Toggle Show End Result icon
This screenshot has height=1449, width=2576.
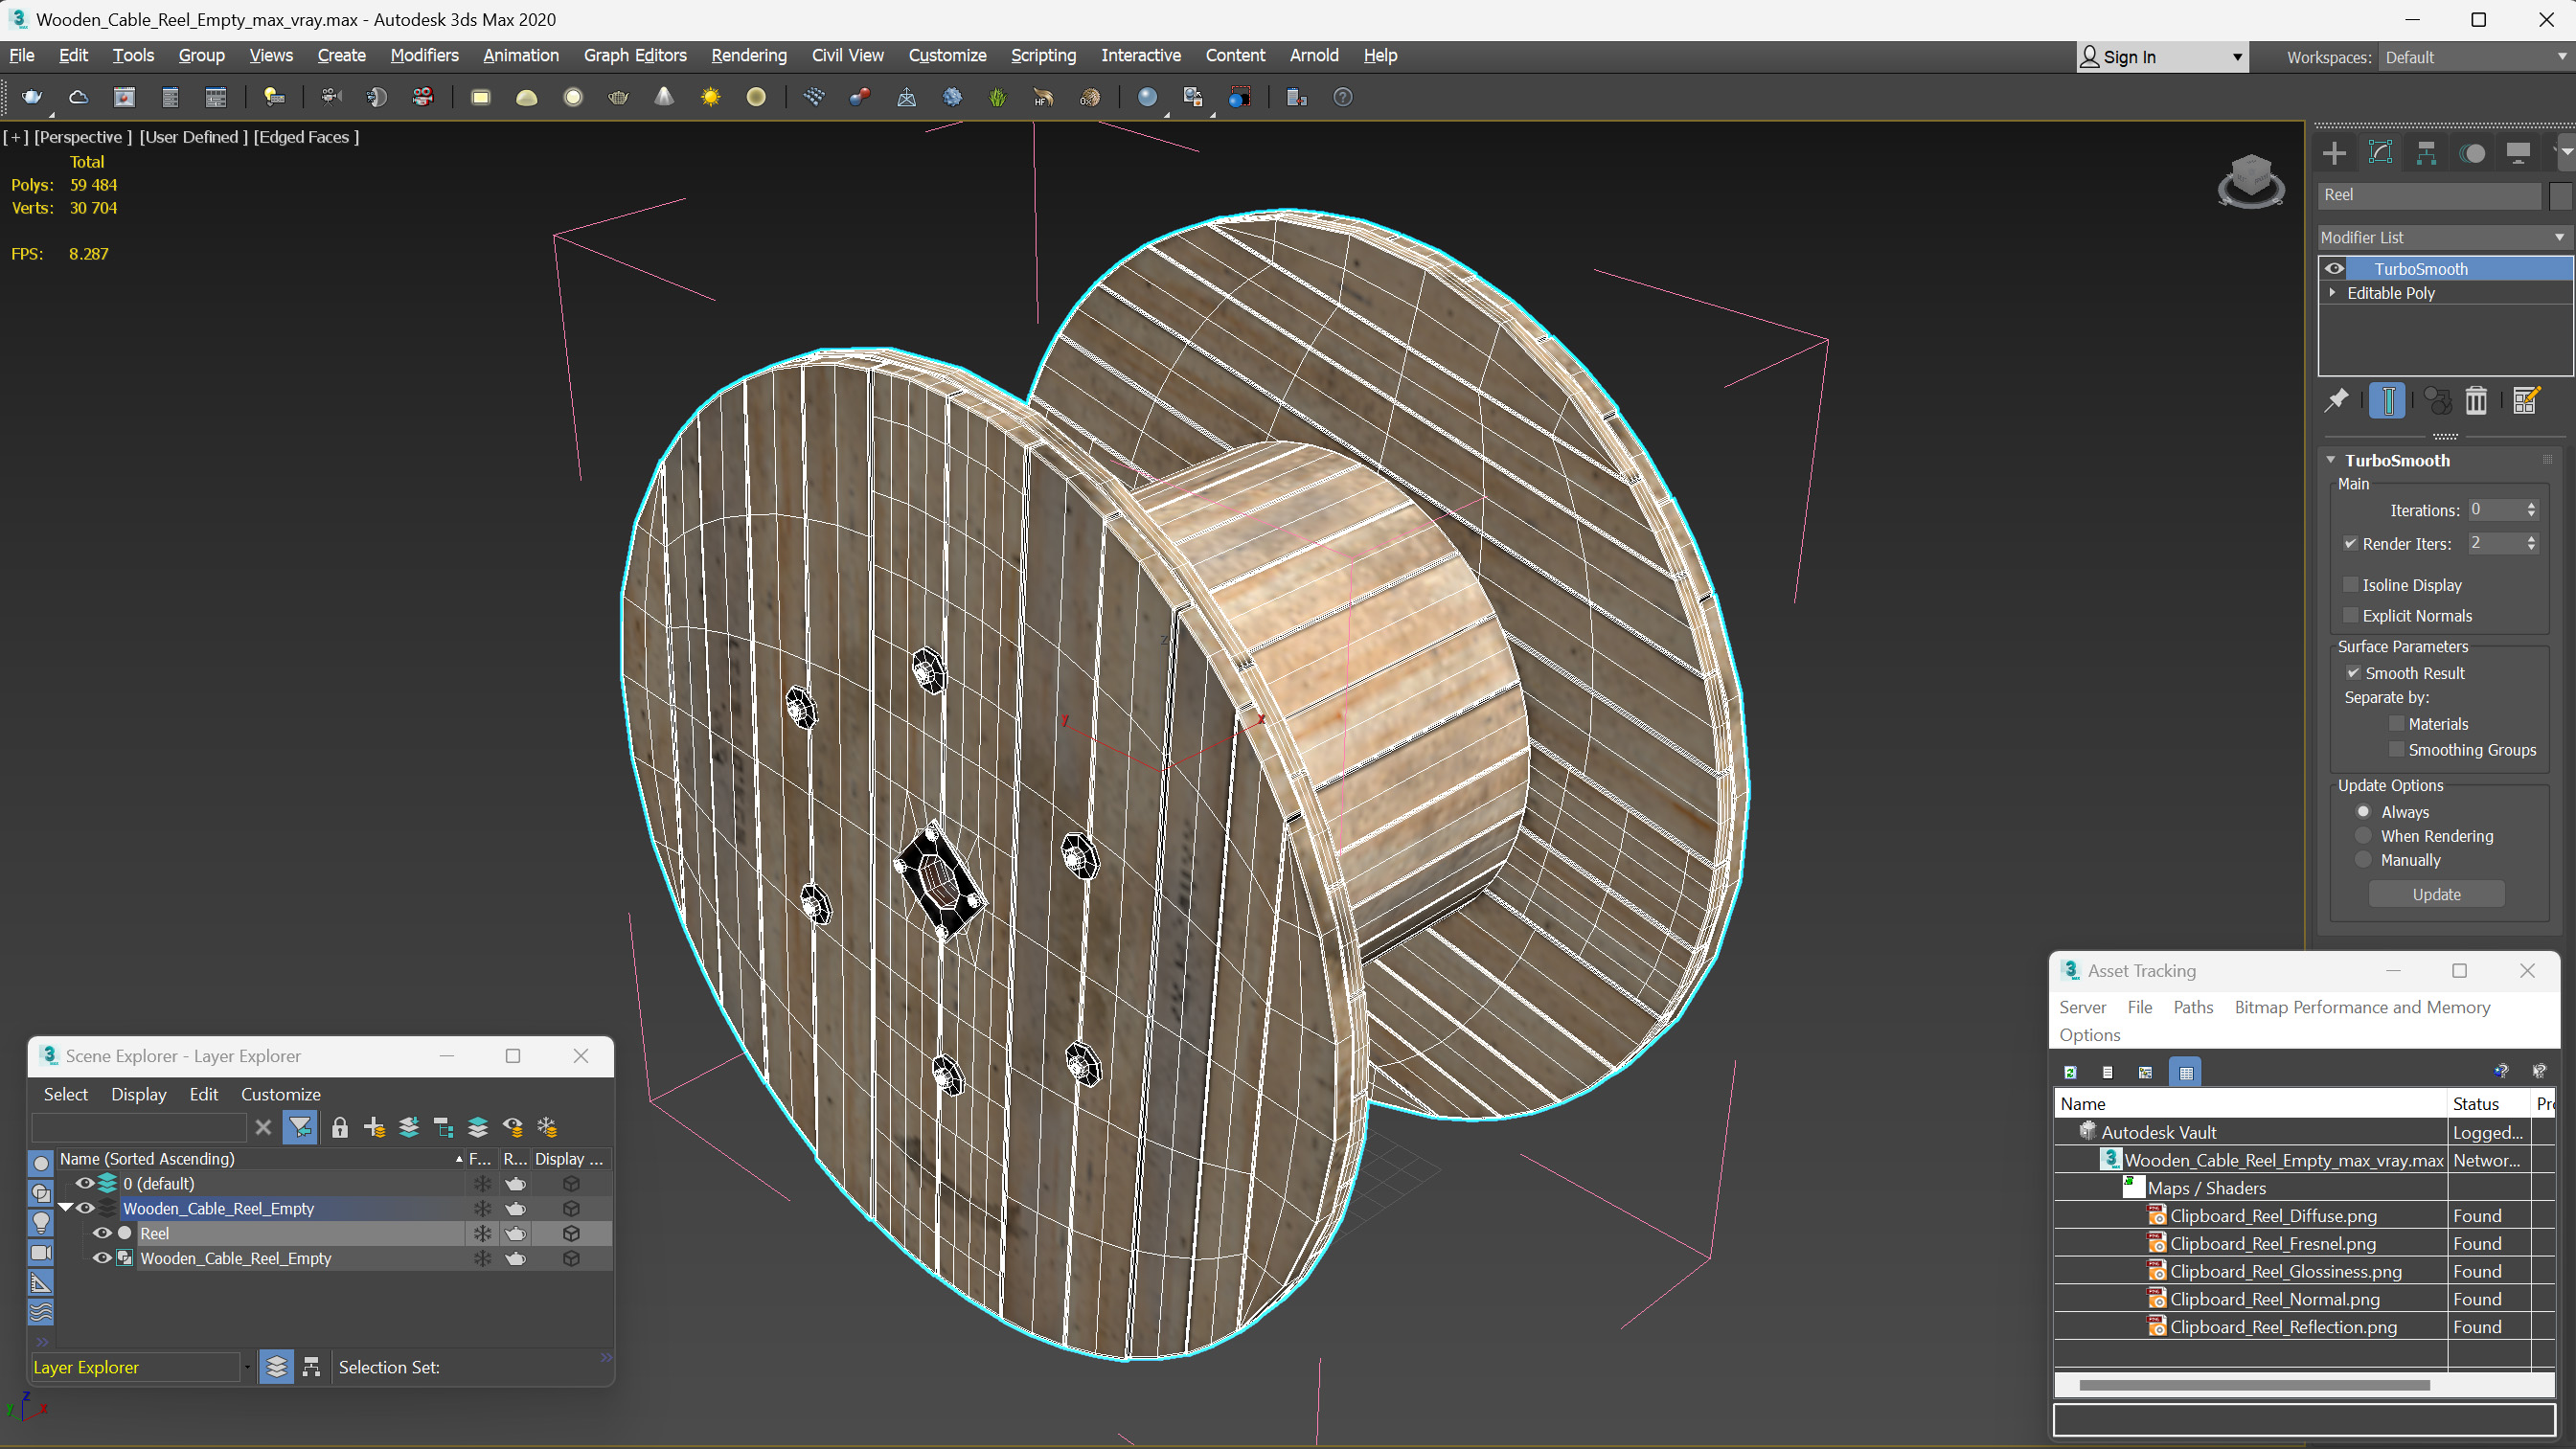[x=2387, y=401]
